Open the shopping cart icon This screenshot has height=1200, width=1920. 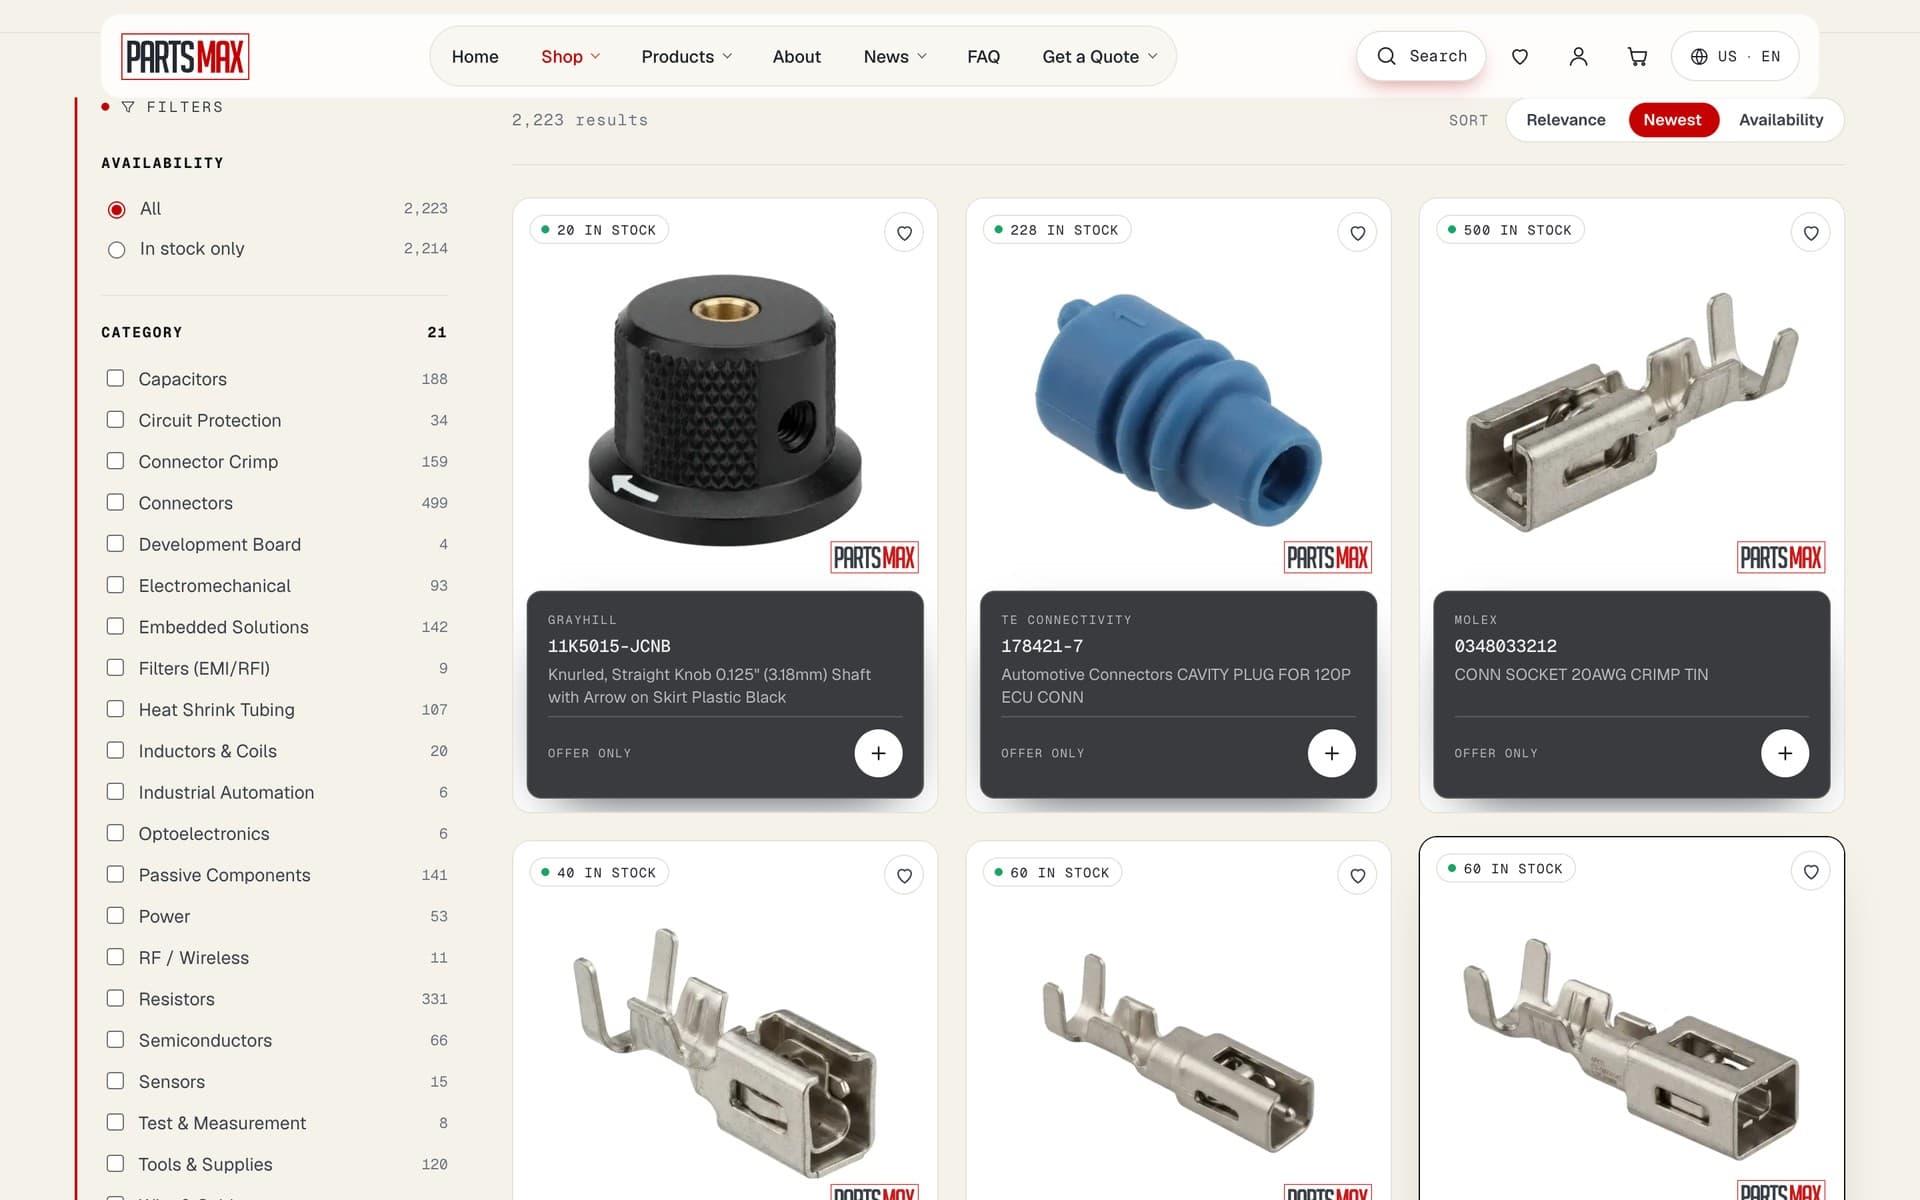point(1637,57)
